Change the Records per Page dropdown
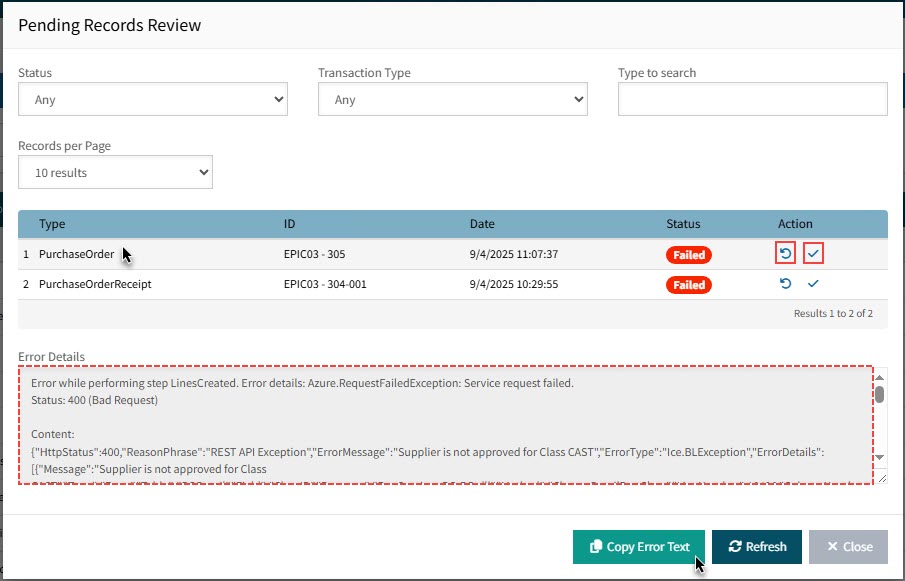 pyautogui.click(x=115, y=173)
